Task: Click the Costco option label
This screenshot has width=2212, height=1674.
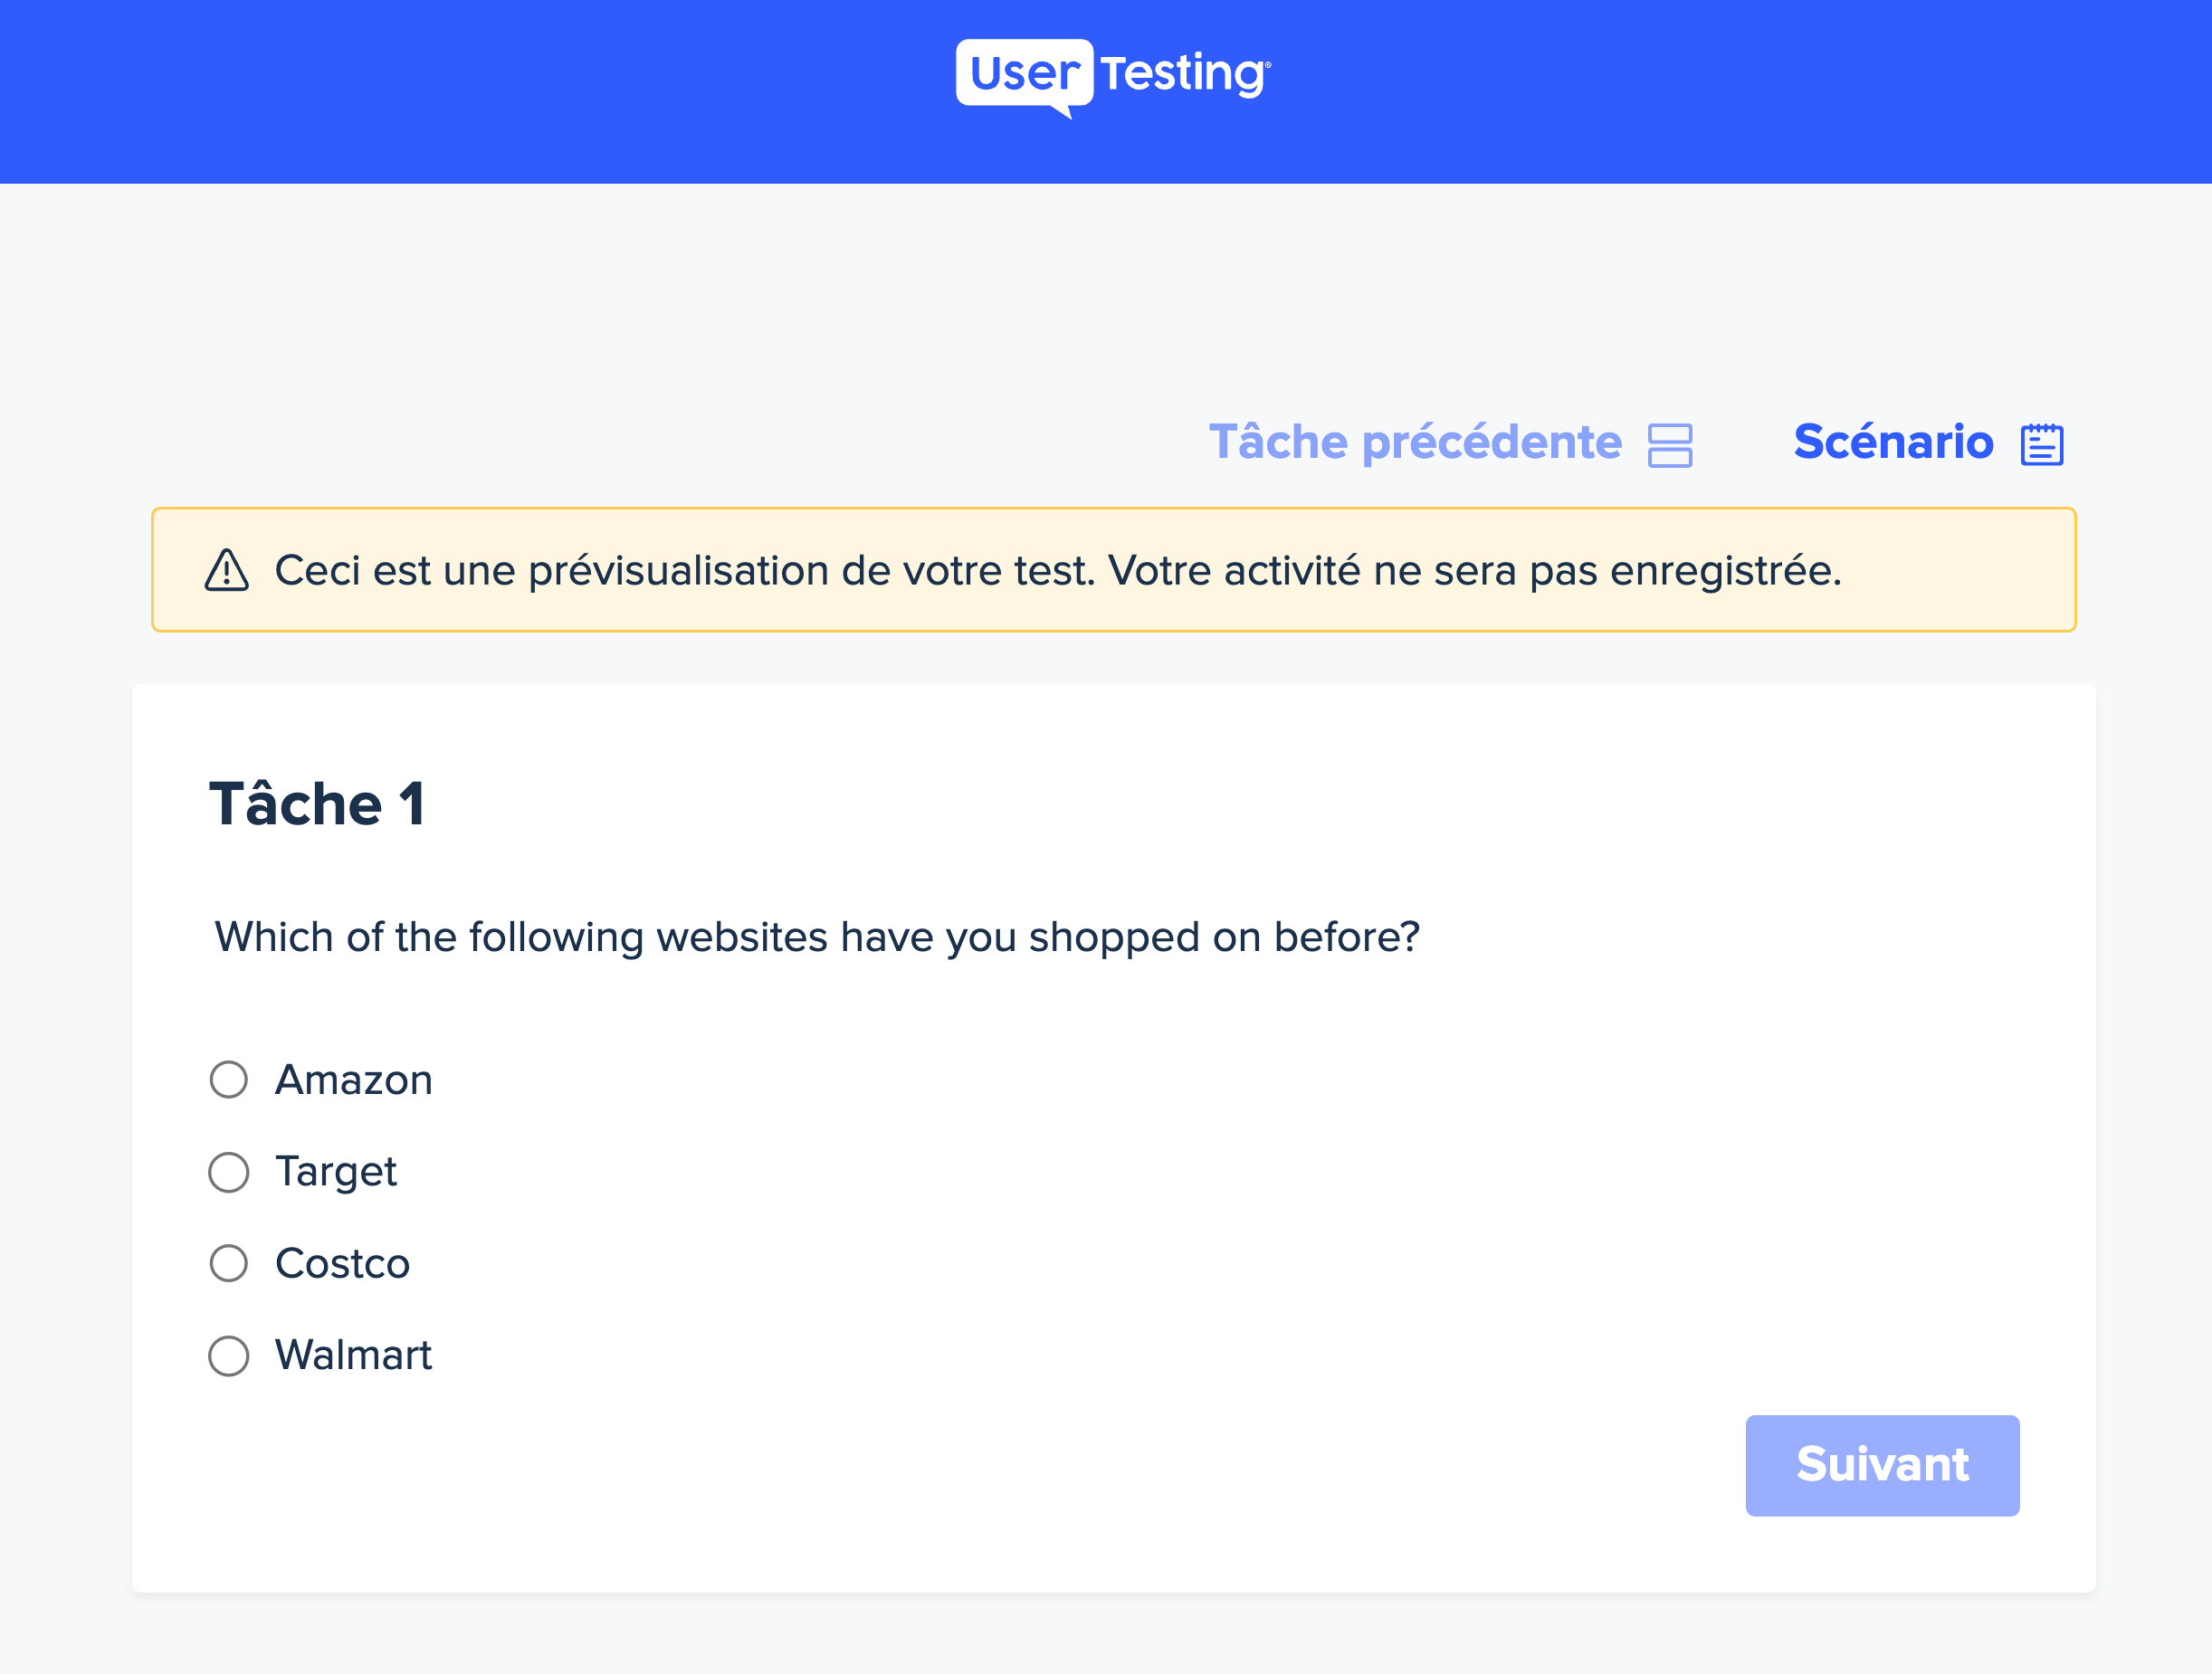Action: 343,1263
